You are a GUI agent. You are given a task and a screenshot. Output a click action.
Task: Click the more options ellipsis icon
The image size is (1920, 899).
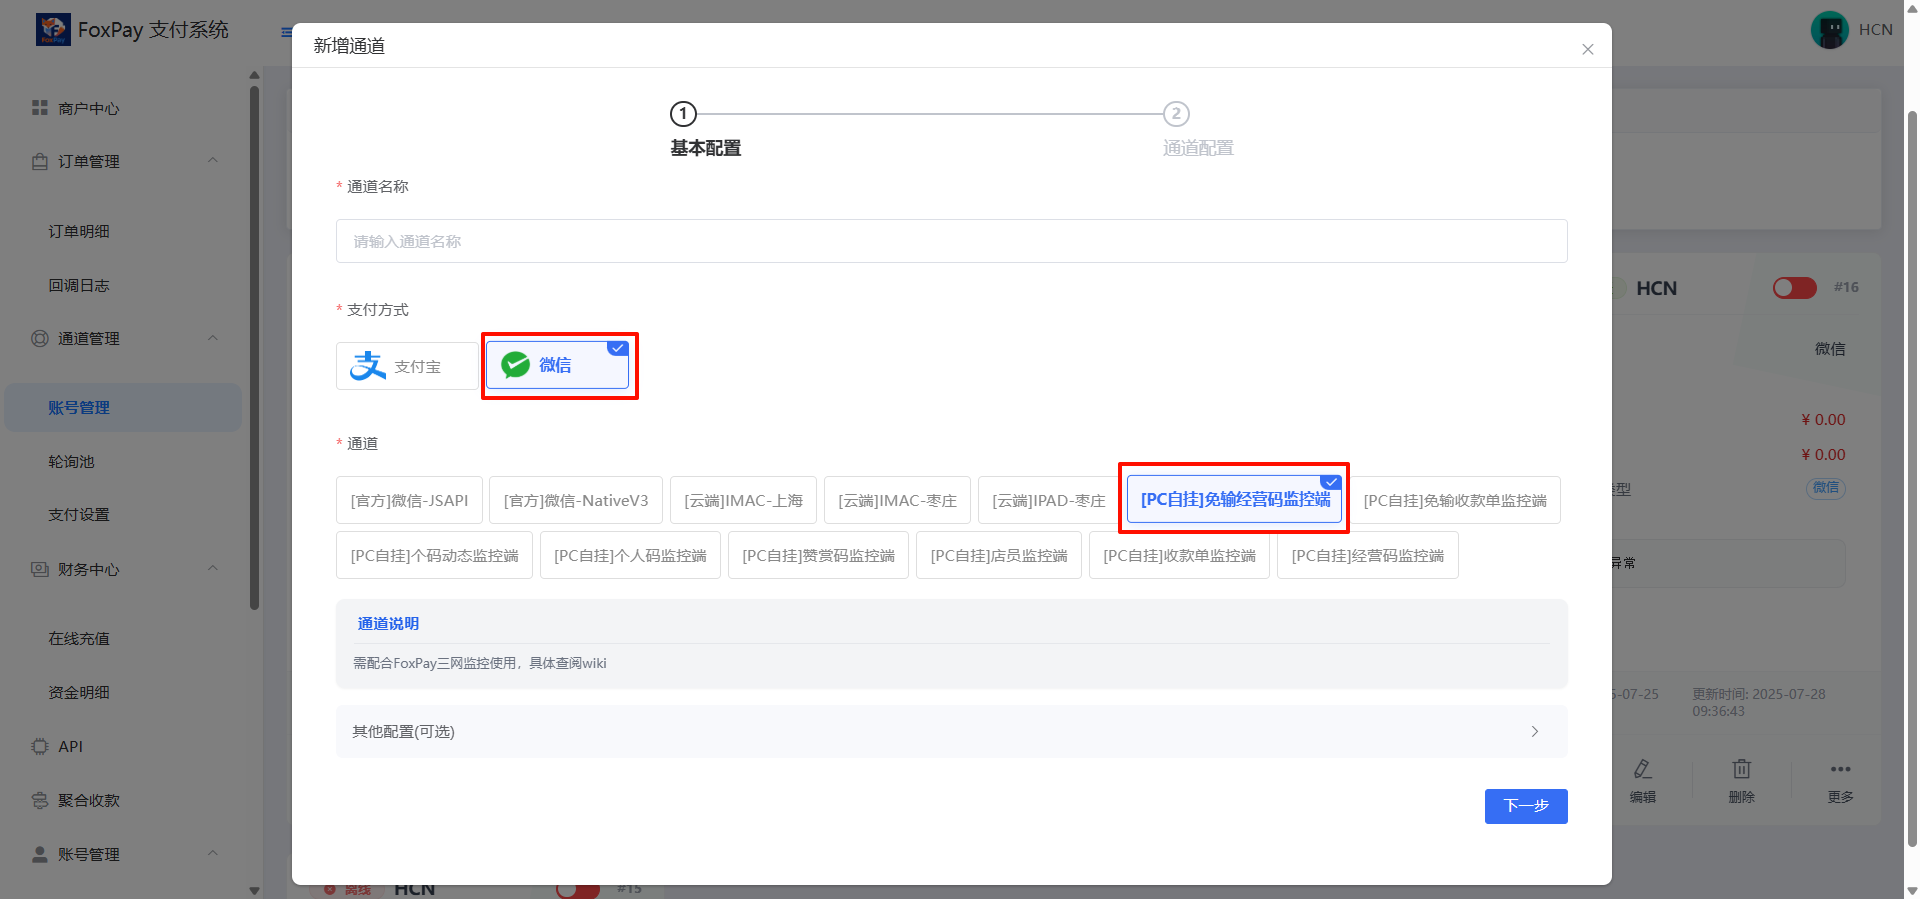coord(1840,769)
